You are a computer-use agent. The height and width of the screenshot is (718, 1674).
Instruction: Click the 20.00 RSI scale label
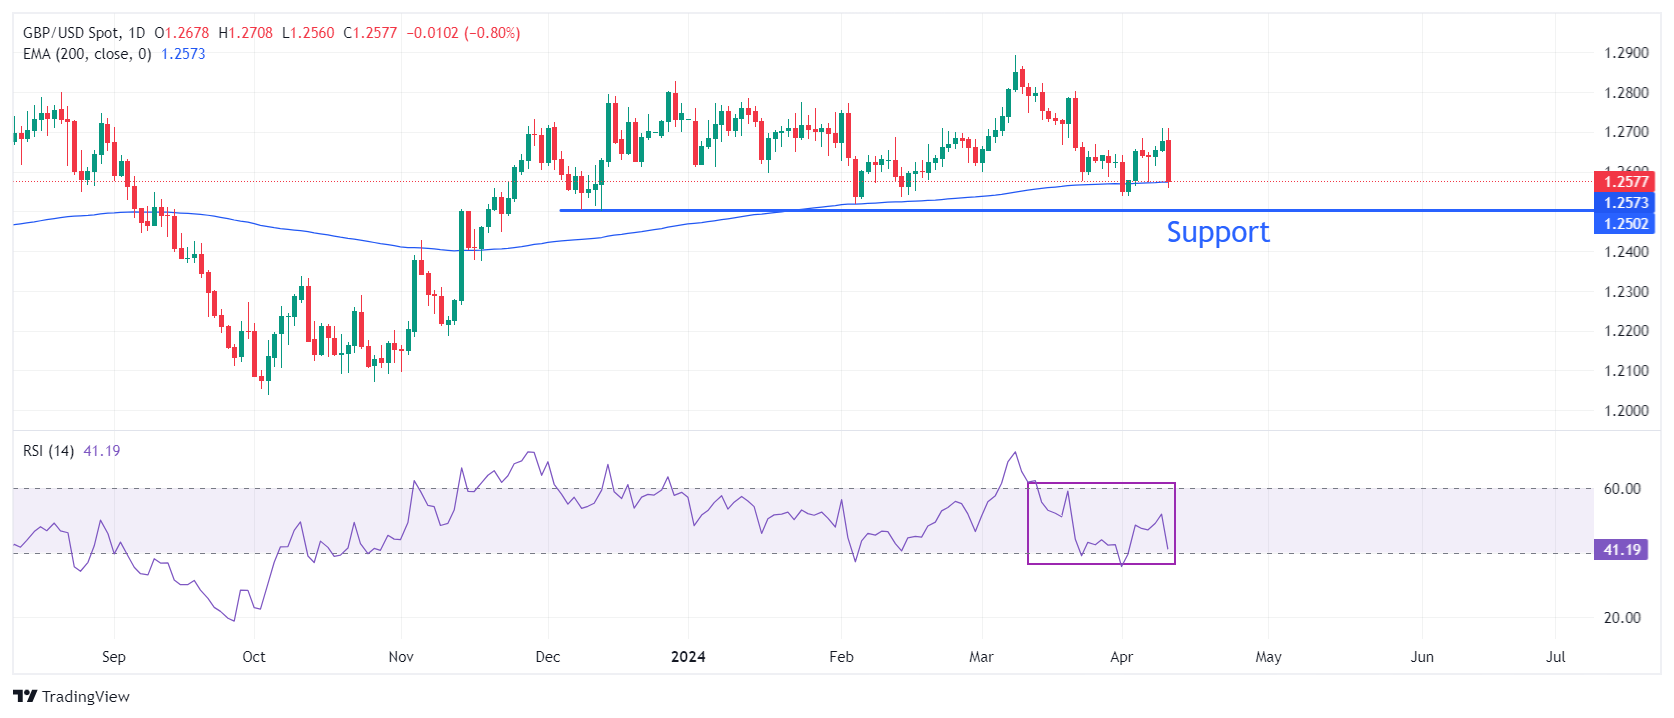click(1622, 618)
